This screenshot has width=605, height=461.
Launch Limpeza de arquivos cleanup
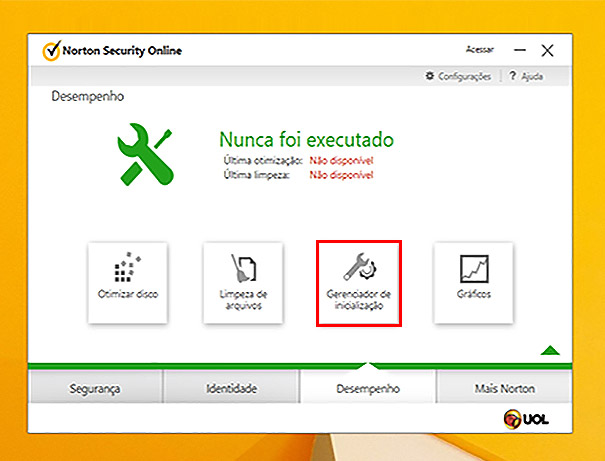[243, 283]
